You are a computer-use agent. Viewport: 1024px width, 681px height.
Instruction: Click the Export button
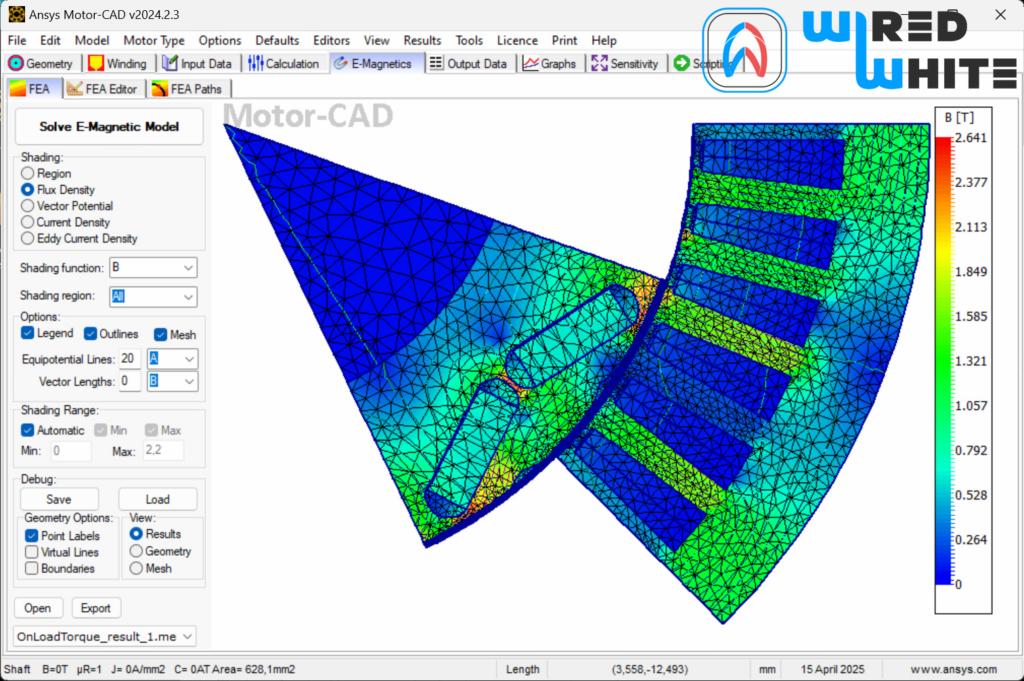pyautogui.click(x=95, y=608)
